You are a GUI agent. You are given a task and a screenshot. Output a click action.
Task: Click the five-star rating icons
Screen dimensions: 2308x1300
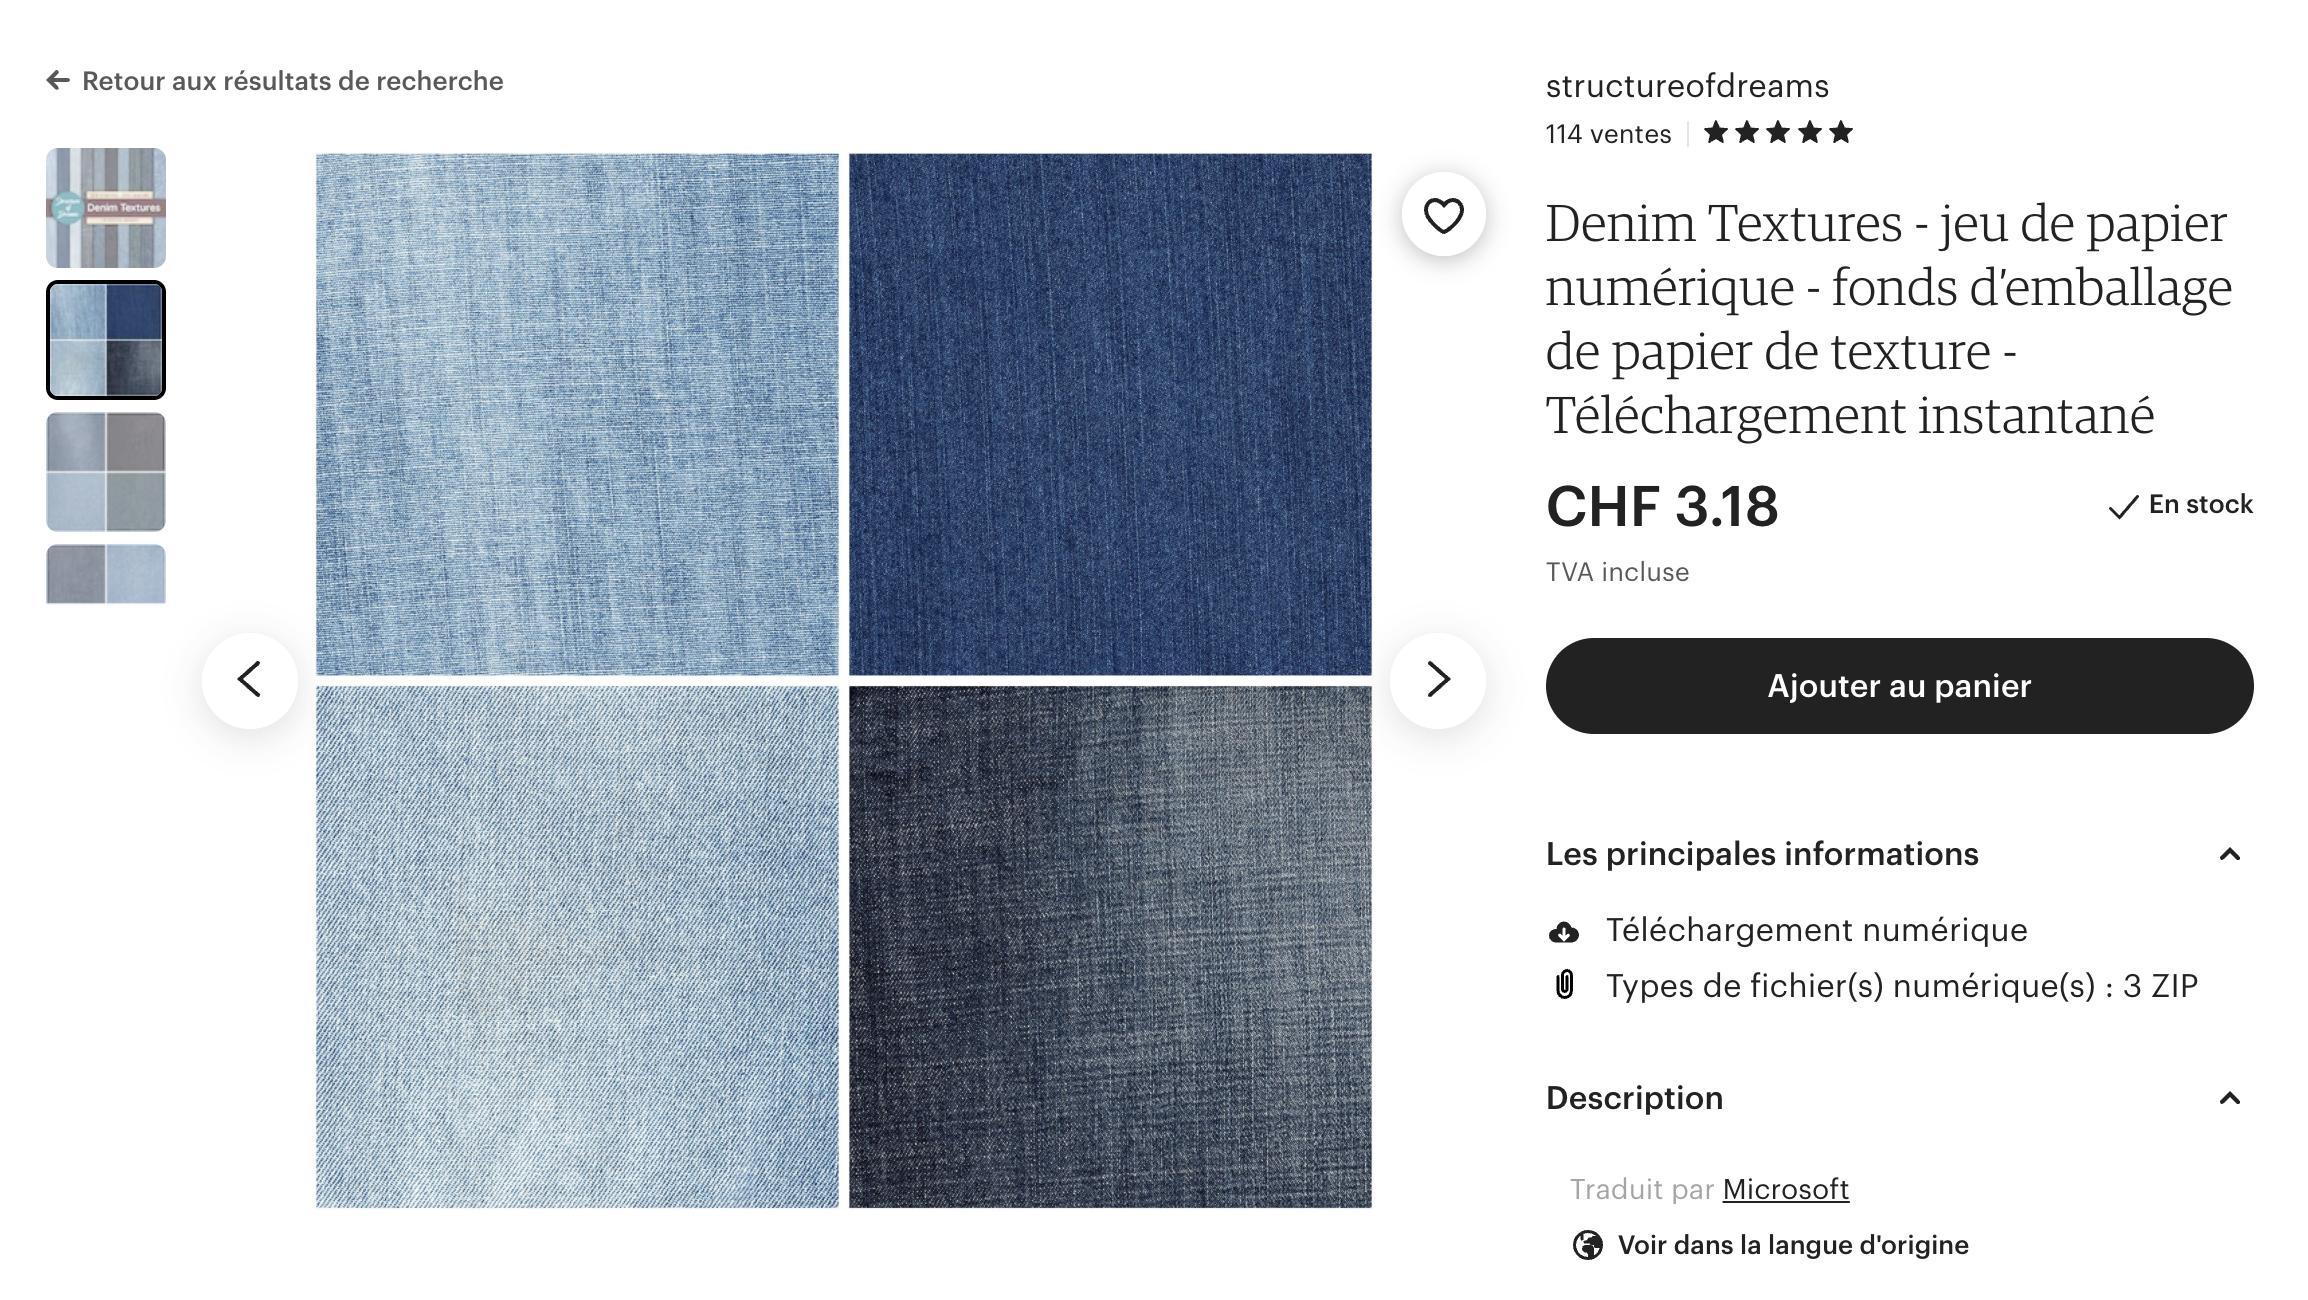click(x=1778, y=133)
